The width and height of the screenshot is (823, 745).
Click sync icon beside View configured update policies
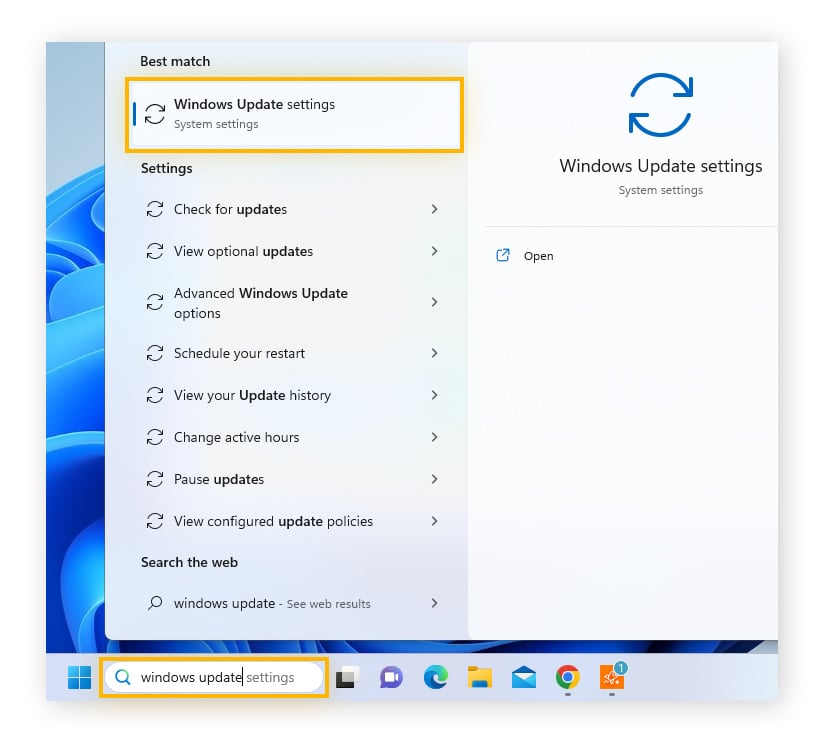[155, 521]
